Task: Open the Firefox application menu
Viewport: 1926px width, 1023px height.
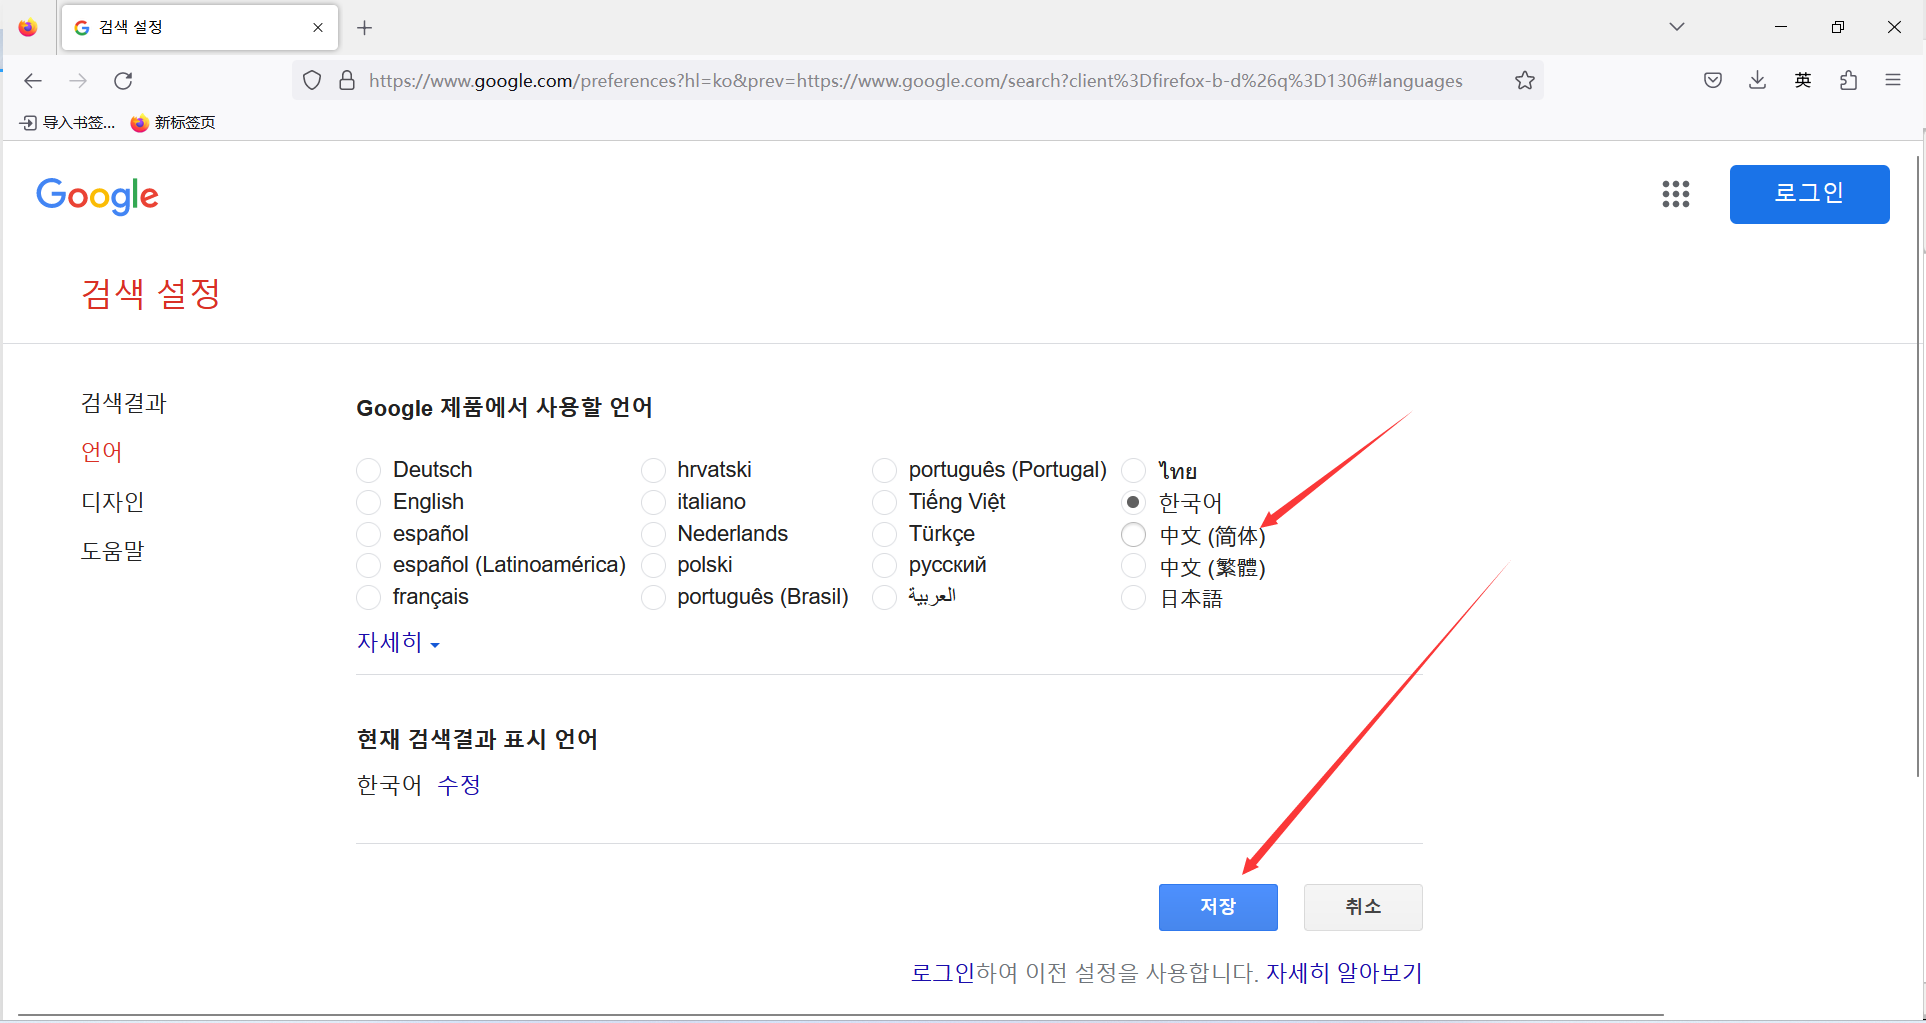Action: click(1892, 81)
